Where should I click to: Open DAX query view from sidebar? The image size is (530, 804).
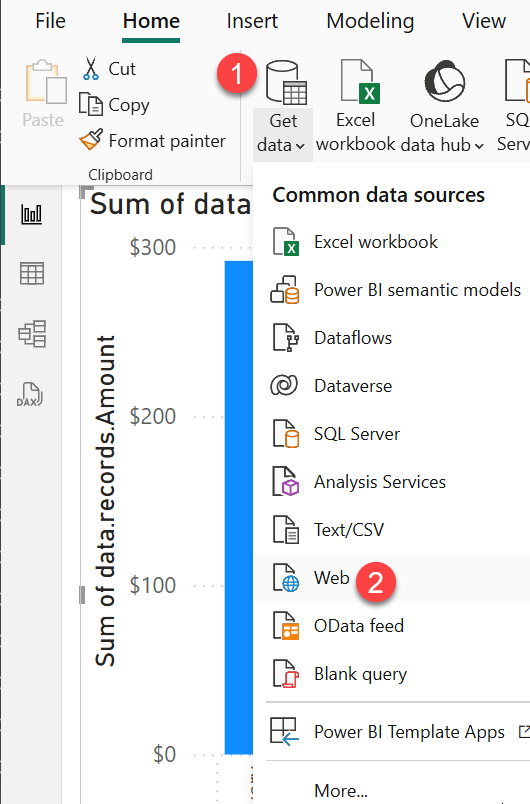30,394
